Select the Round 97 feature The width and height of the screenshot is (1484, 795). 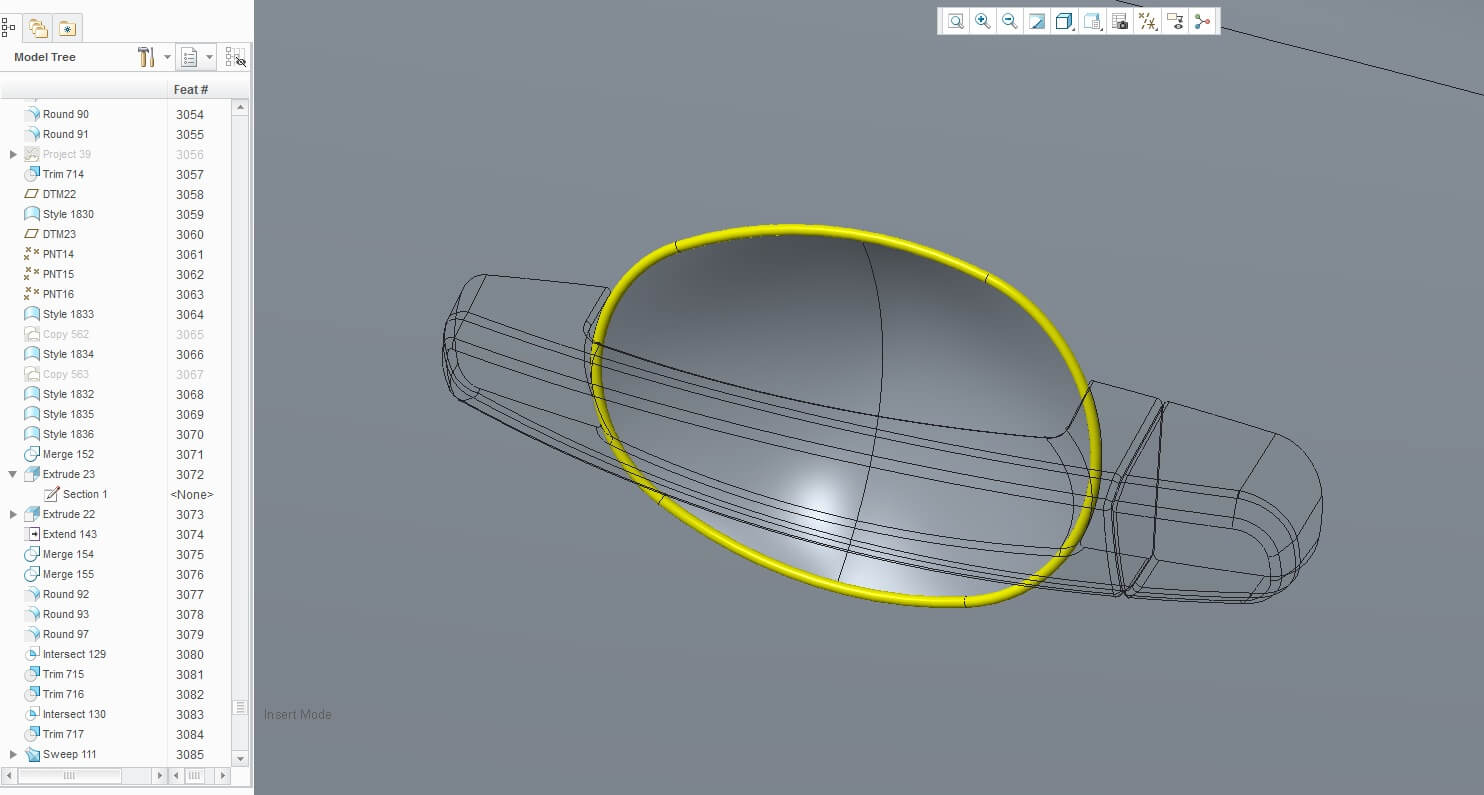tap(65, 634)
